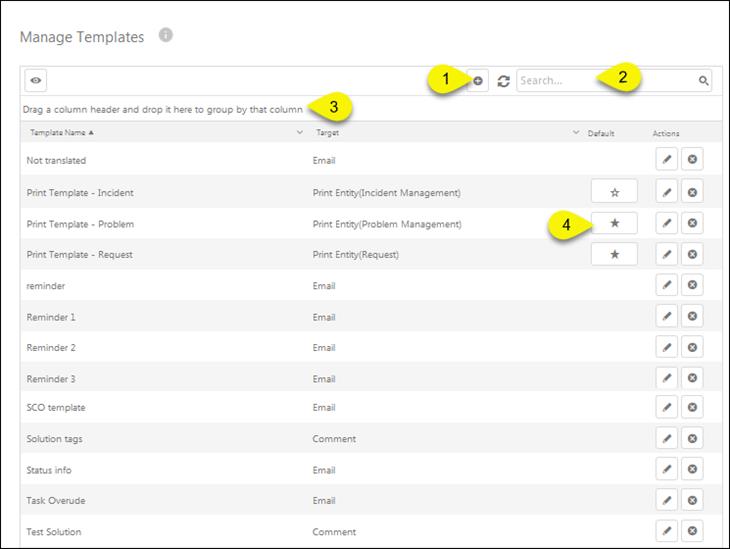The height and width of the screenshot is (549, 730).
Task: Toggle default star for Print Template - Request
Action: [x=614, y=254]
